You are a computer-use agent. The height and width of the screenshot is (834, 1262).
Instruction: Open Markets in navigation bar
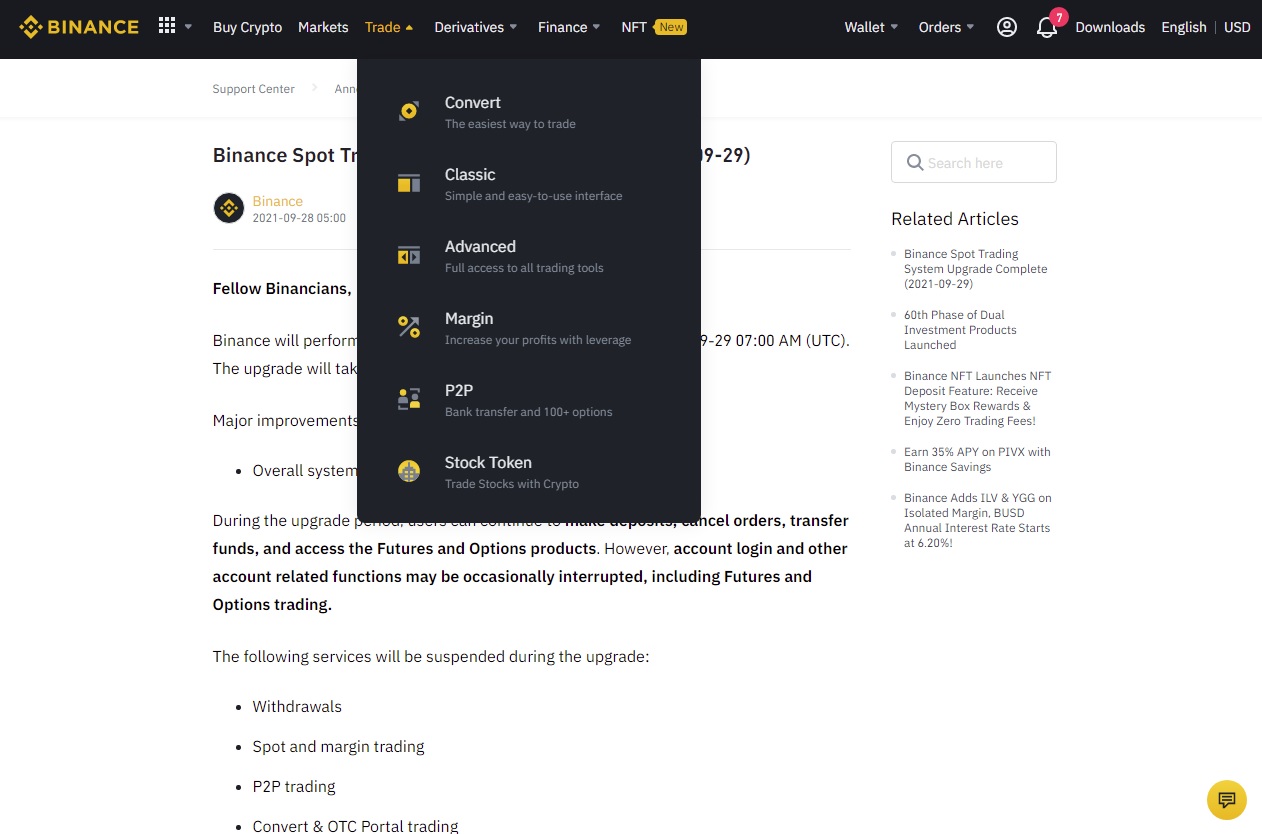323,27
